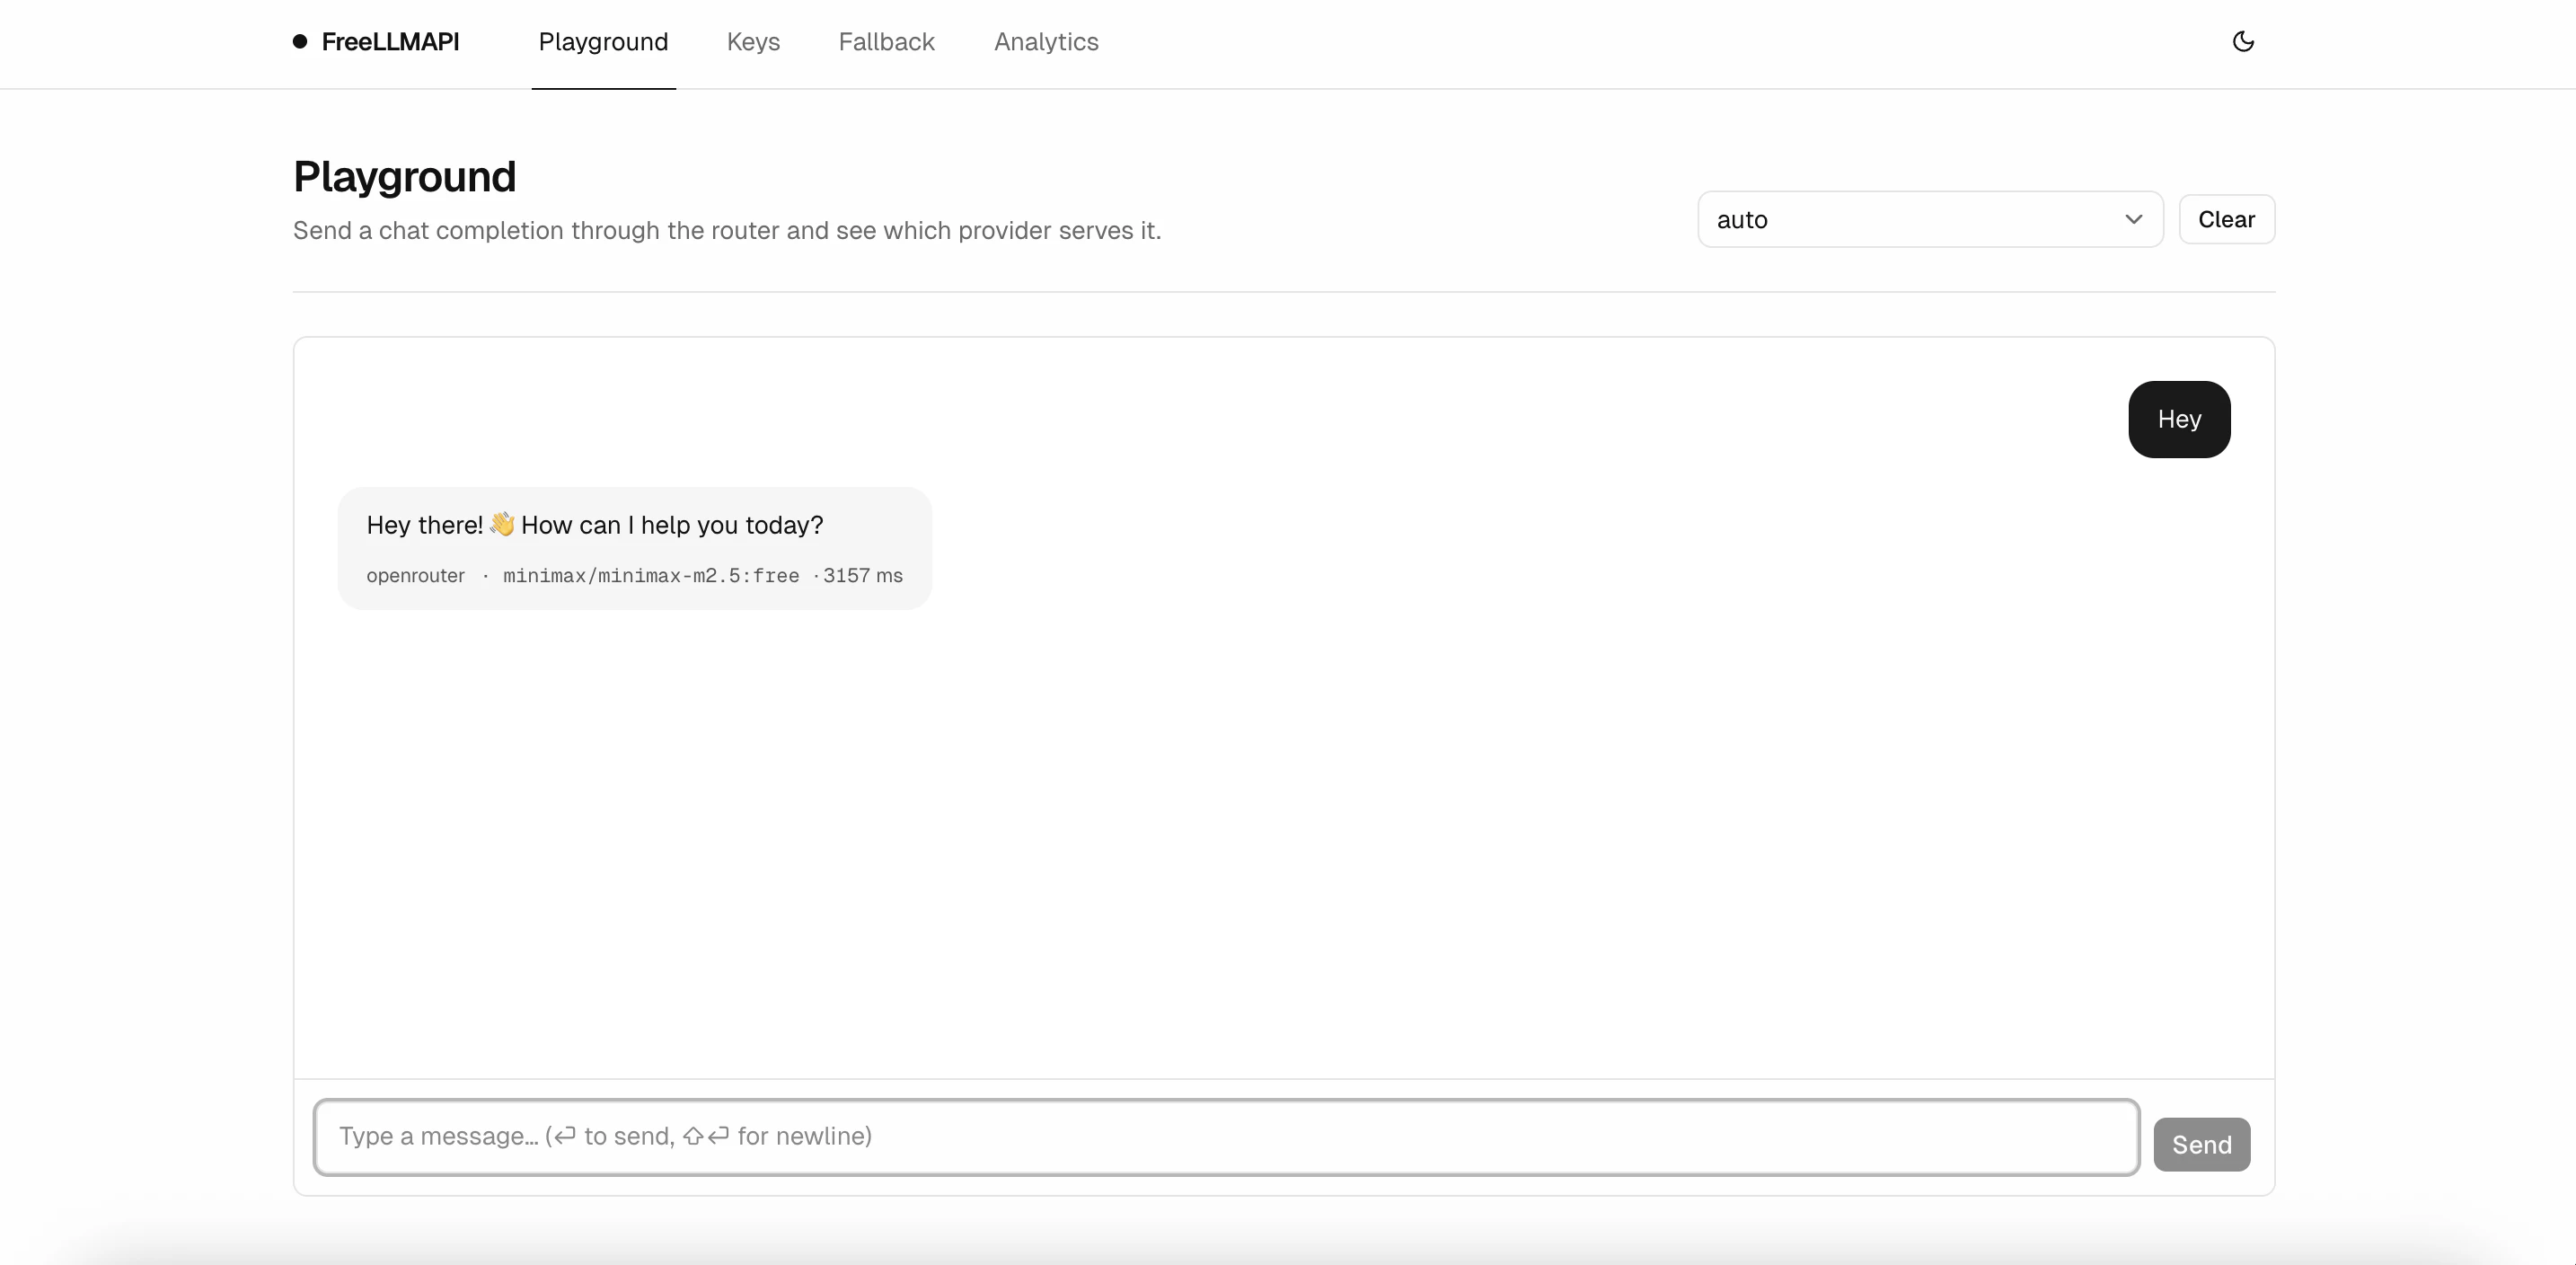Expand the routing model dropdown
Screen dimensions: 2576x1265
click(1928, 219)
